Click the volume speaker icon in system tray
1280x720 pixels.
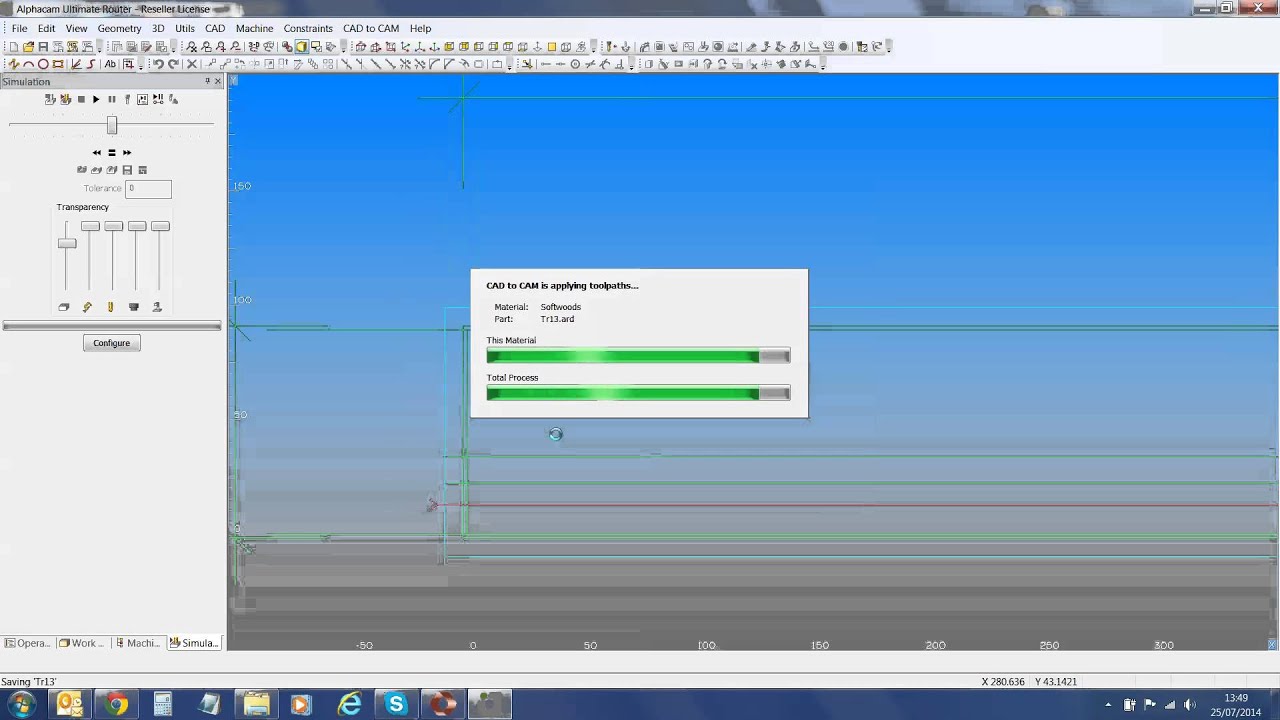pyautogui.click(x=1189, y=705)
